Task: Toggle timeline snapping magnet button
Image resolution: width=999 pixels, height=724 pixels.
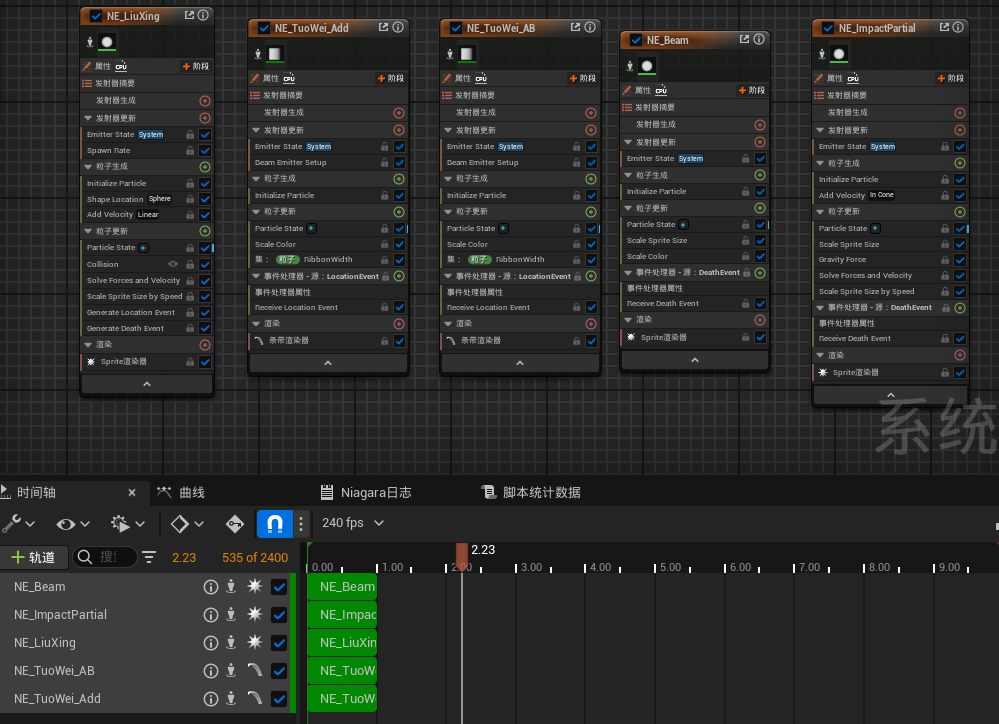Action: pyautogui.click(x=275, y=524)
